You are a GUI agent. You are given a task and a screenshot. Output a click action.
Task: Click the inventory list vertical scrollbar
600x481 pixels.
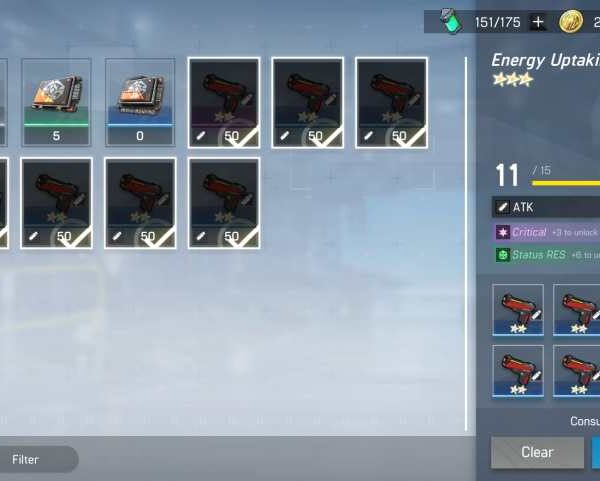pyautogui.click(x=466, y=244)
